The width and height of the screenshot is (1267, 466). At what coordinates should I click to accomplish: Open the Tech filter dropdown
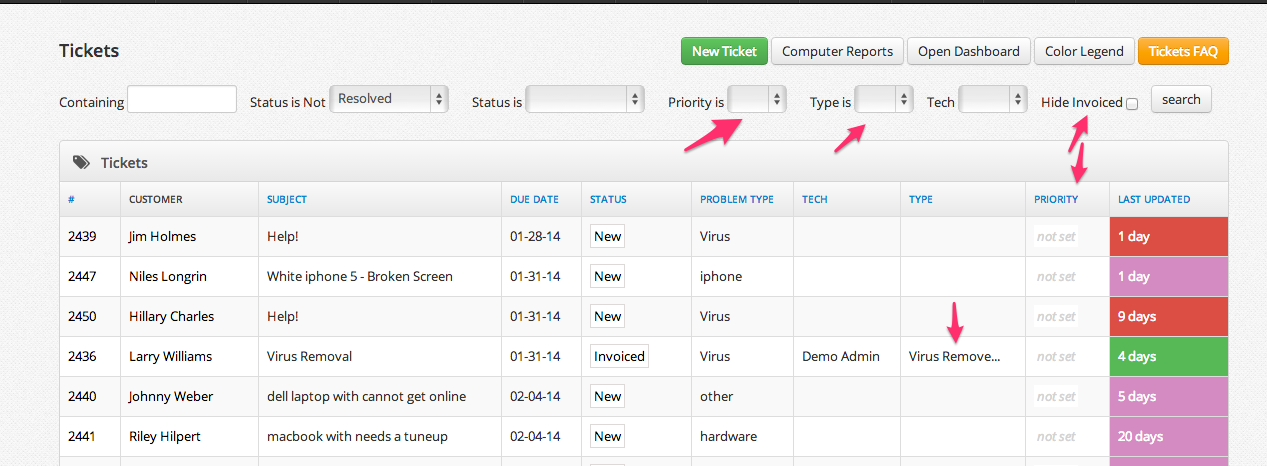coord(992,99)
